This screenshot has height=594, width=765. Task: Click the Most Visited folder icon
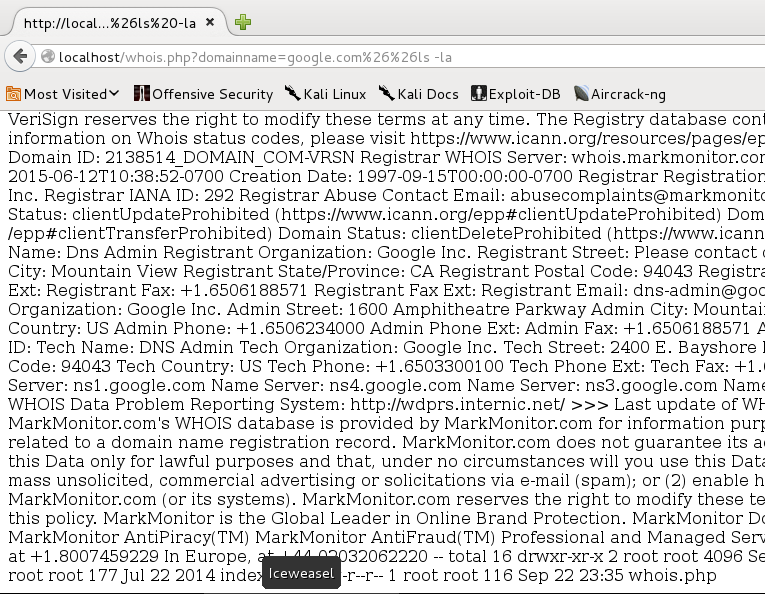click(13, 94)
